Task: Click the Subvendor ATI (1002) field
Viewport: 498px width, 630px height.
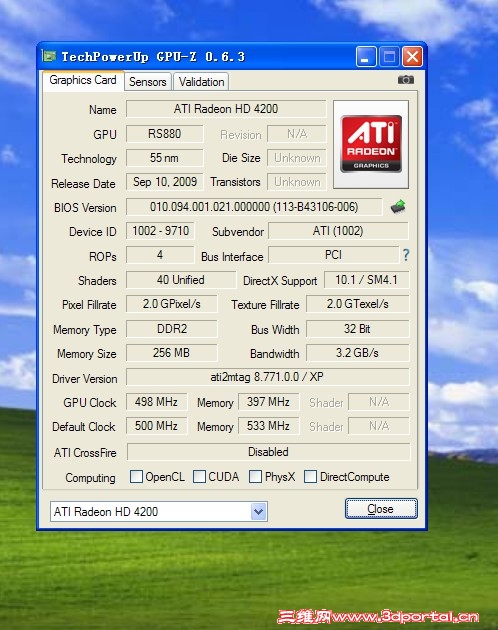Action: point(338,231)
